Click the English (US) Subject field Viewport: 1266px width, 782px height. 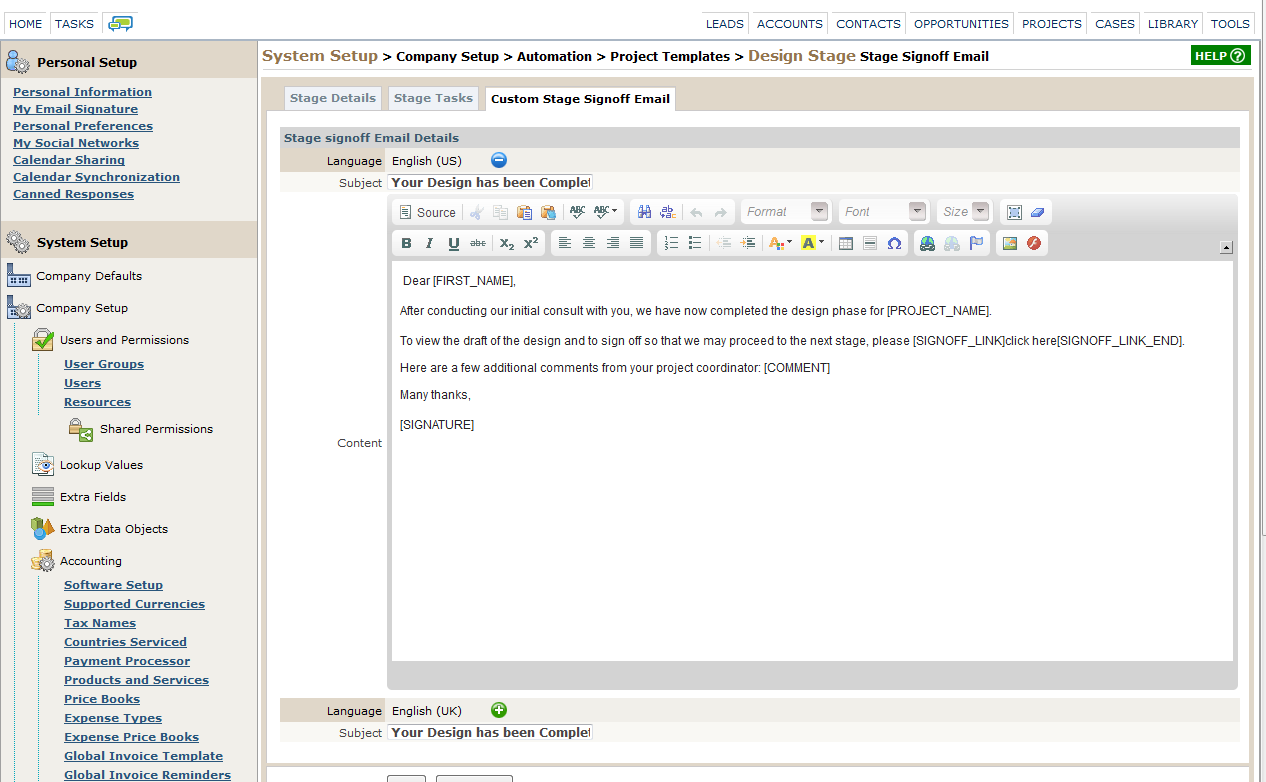pos(490,182)
